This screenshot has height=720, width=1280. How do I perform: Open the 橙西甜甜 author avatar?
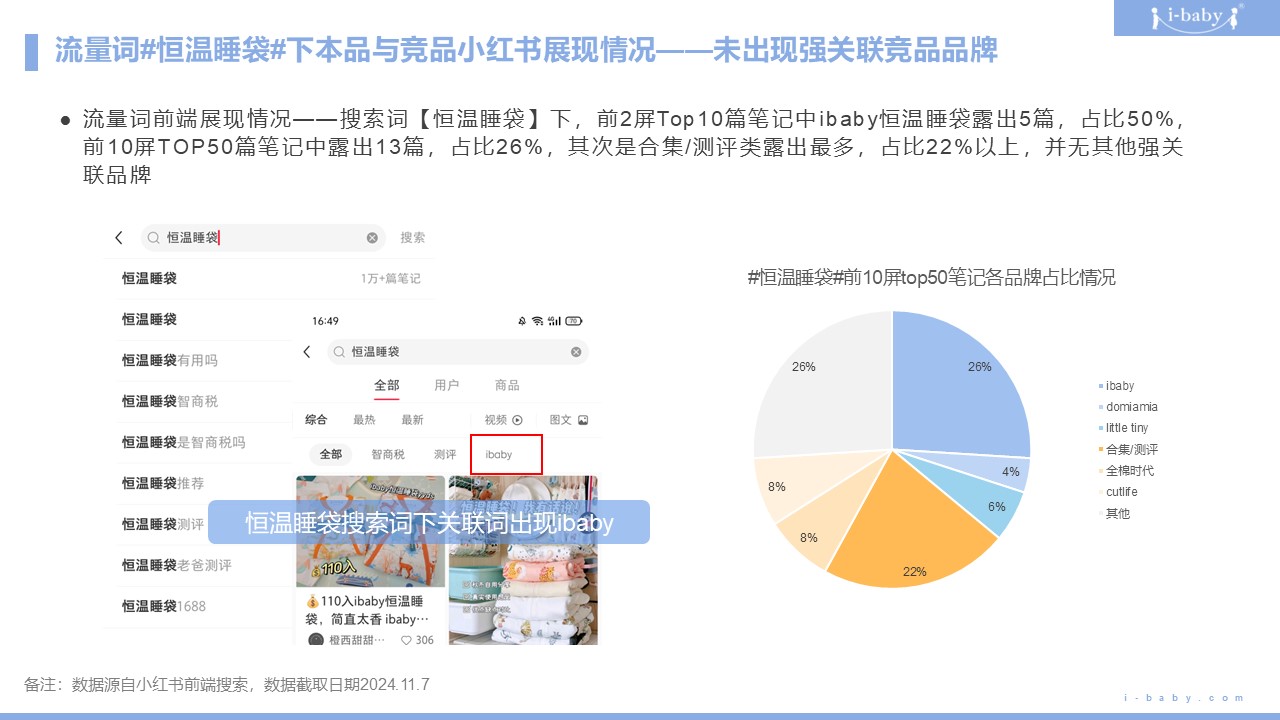click(x=316, y=640)
